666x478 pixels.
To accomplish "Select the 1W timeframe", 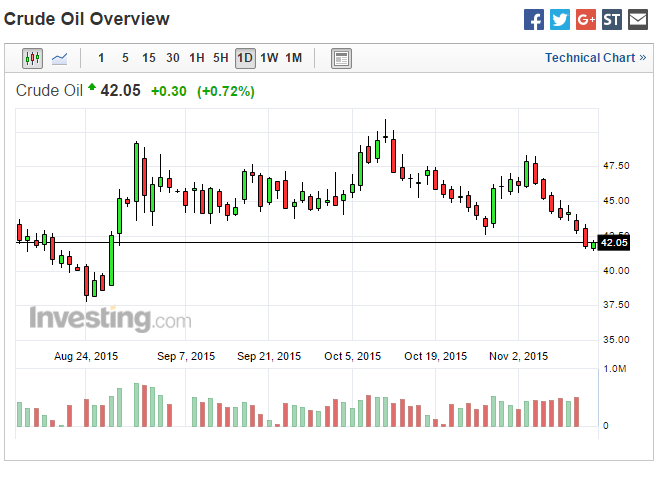I will (x=269, y=58).
